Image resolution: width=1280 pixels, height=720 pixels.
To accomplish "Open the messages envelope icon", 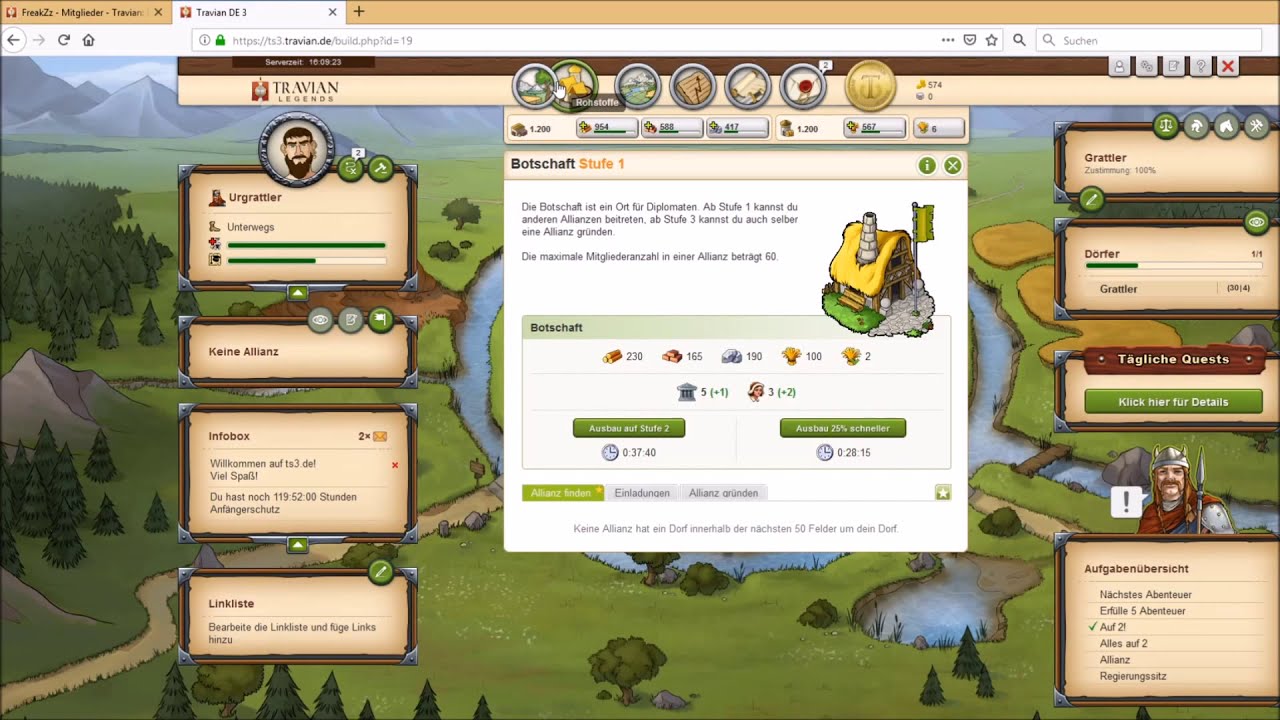I will coord(803,87).
